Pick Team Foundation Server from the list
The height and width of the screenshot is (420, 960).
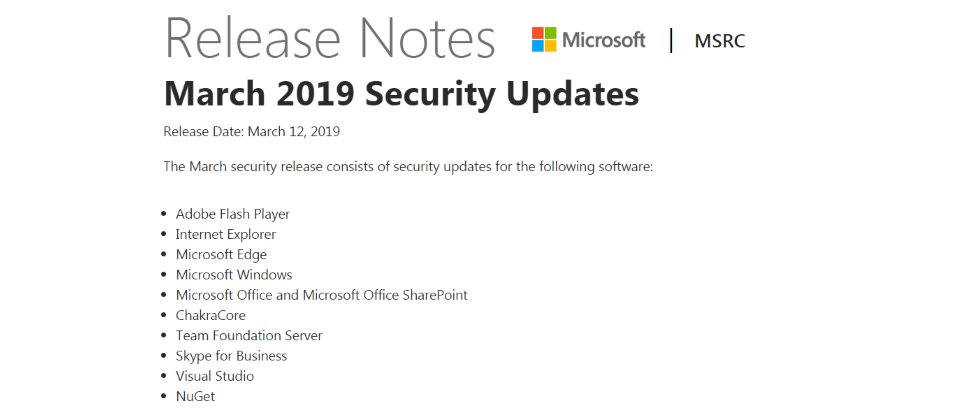click(x=249, y=336)
